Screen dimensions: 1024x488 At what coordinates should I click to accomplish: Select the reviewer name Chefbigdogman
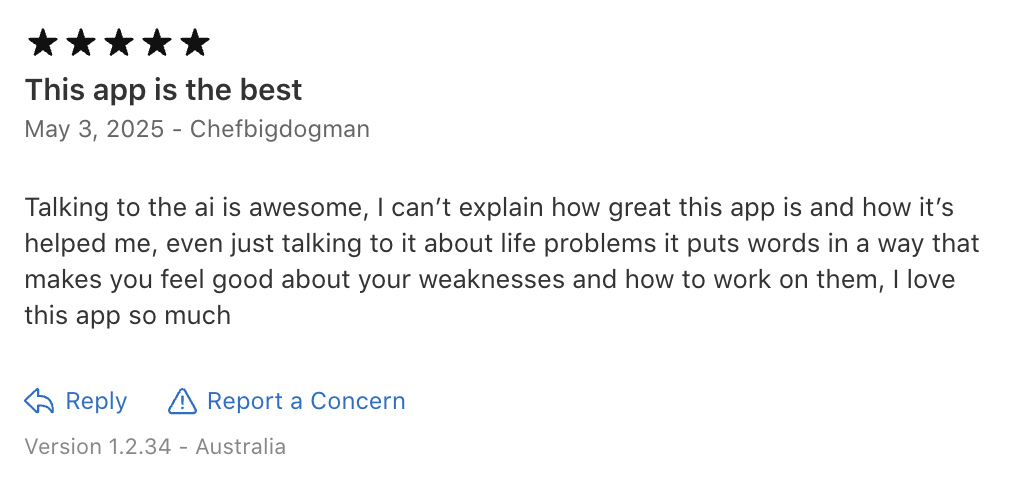(279, 129)
